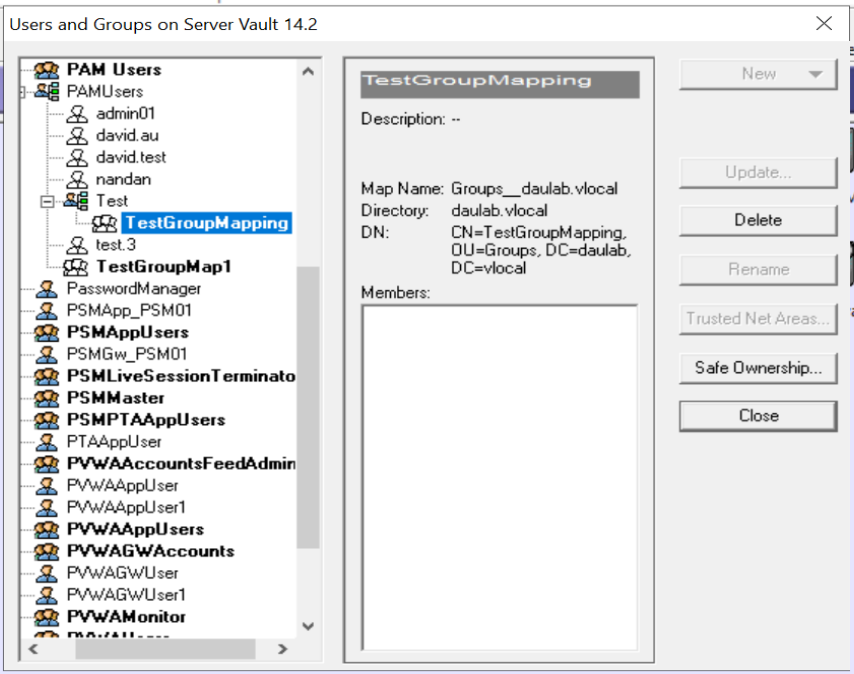Click the PSMLiveSessionTerminators group icon
The height and width of the screenshot is (674, 854).
(46, 376)
